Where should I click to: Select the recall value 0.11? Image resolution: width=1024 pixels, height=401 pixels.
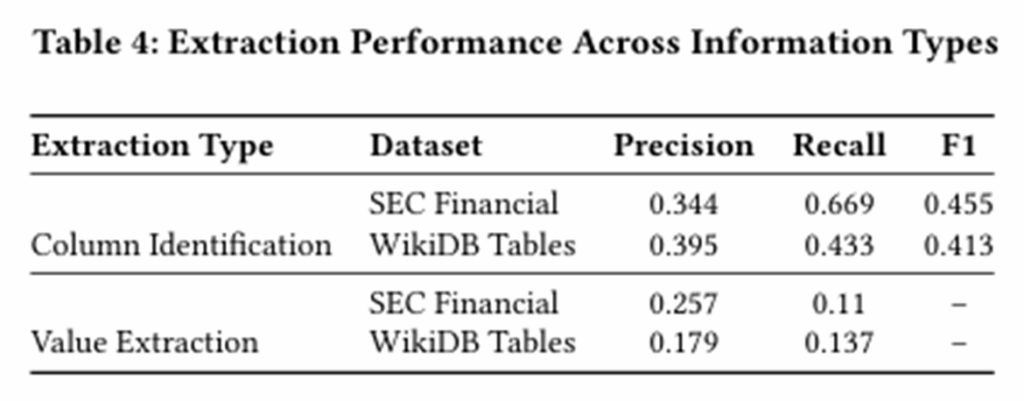pyautogui.click(x=839, y=303)
